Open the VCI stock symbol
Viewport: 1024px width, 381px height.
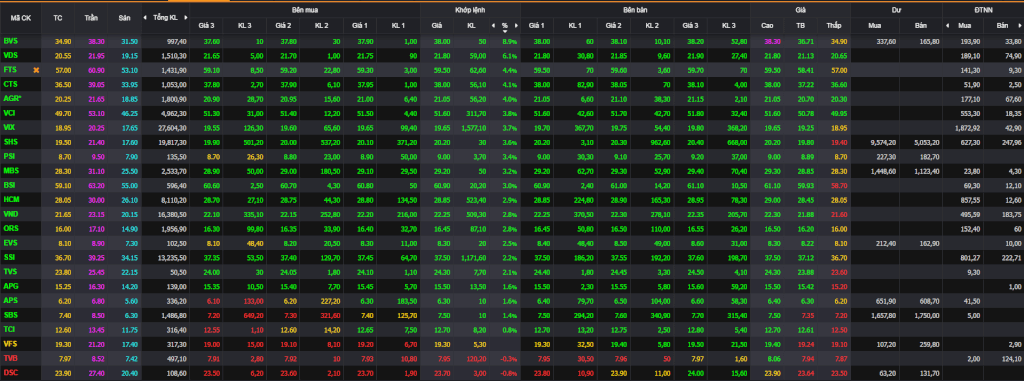[x=10, y=112]
